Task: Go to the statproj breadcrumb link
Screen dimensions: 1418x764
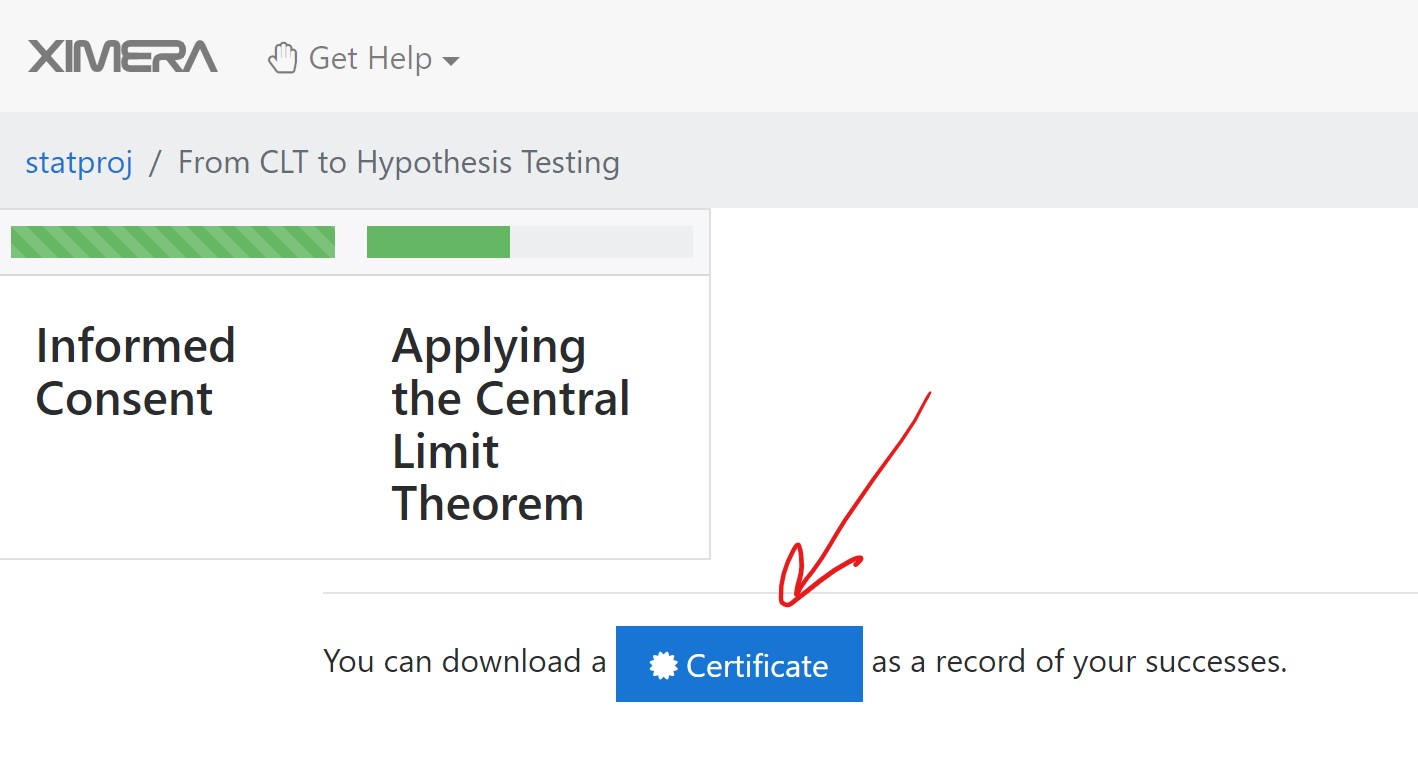Action: pyautogui.click(x=79, y=162)
